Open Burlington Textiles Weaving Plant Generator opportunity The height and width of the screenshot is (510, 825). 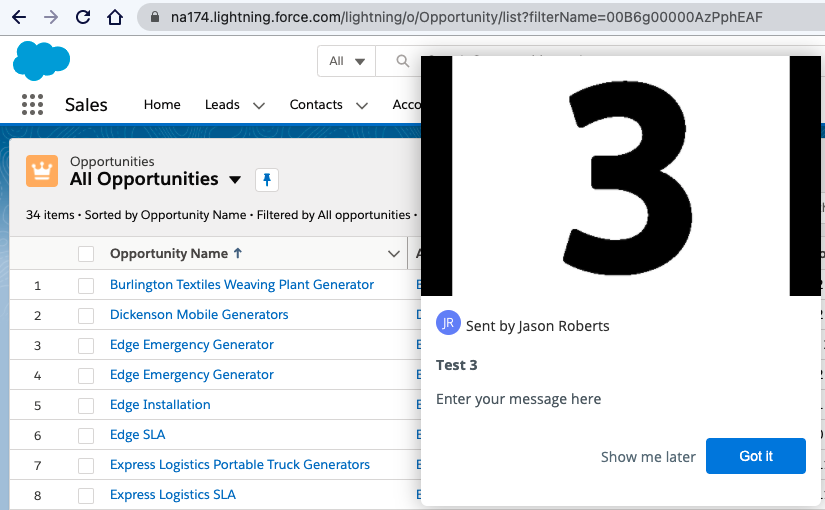pos(242,284)
